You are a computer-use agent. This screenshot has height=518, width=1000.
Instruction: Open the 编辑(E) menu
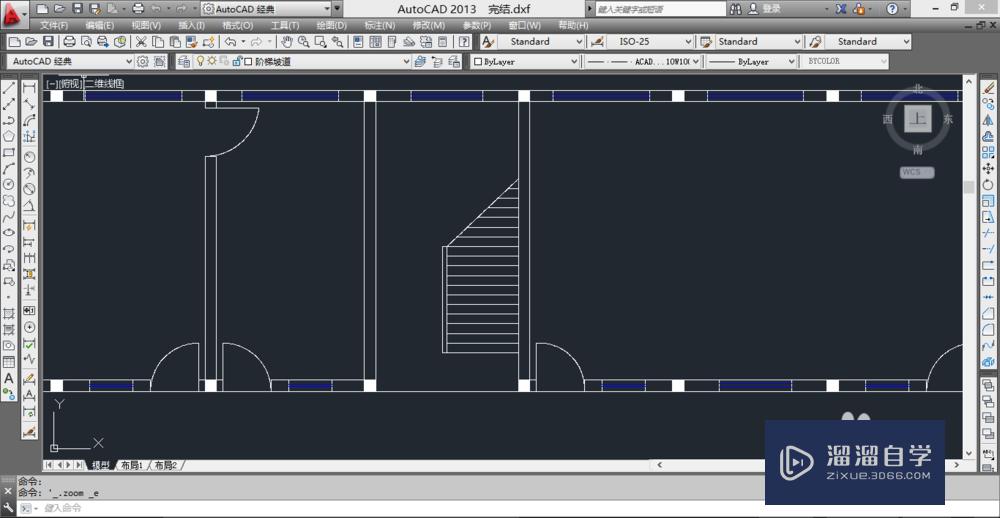click(99, 26)
